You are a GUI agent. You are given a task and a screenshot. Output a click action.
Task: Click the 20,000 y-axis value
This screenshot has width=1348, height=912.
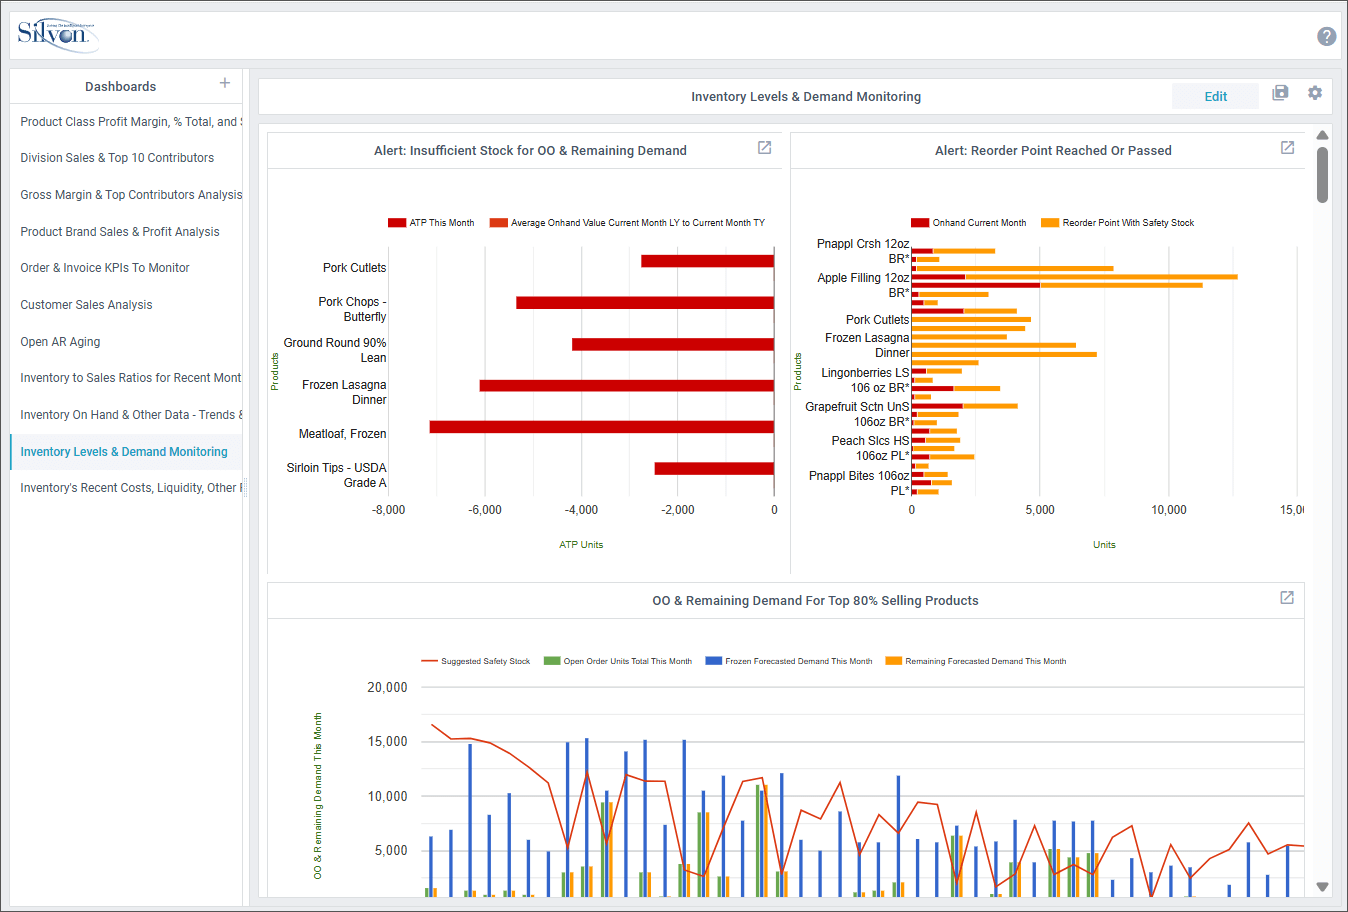pyautogui.click(x=388, y=687)
